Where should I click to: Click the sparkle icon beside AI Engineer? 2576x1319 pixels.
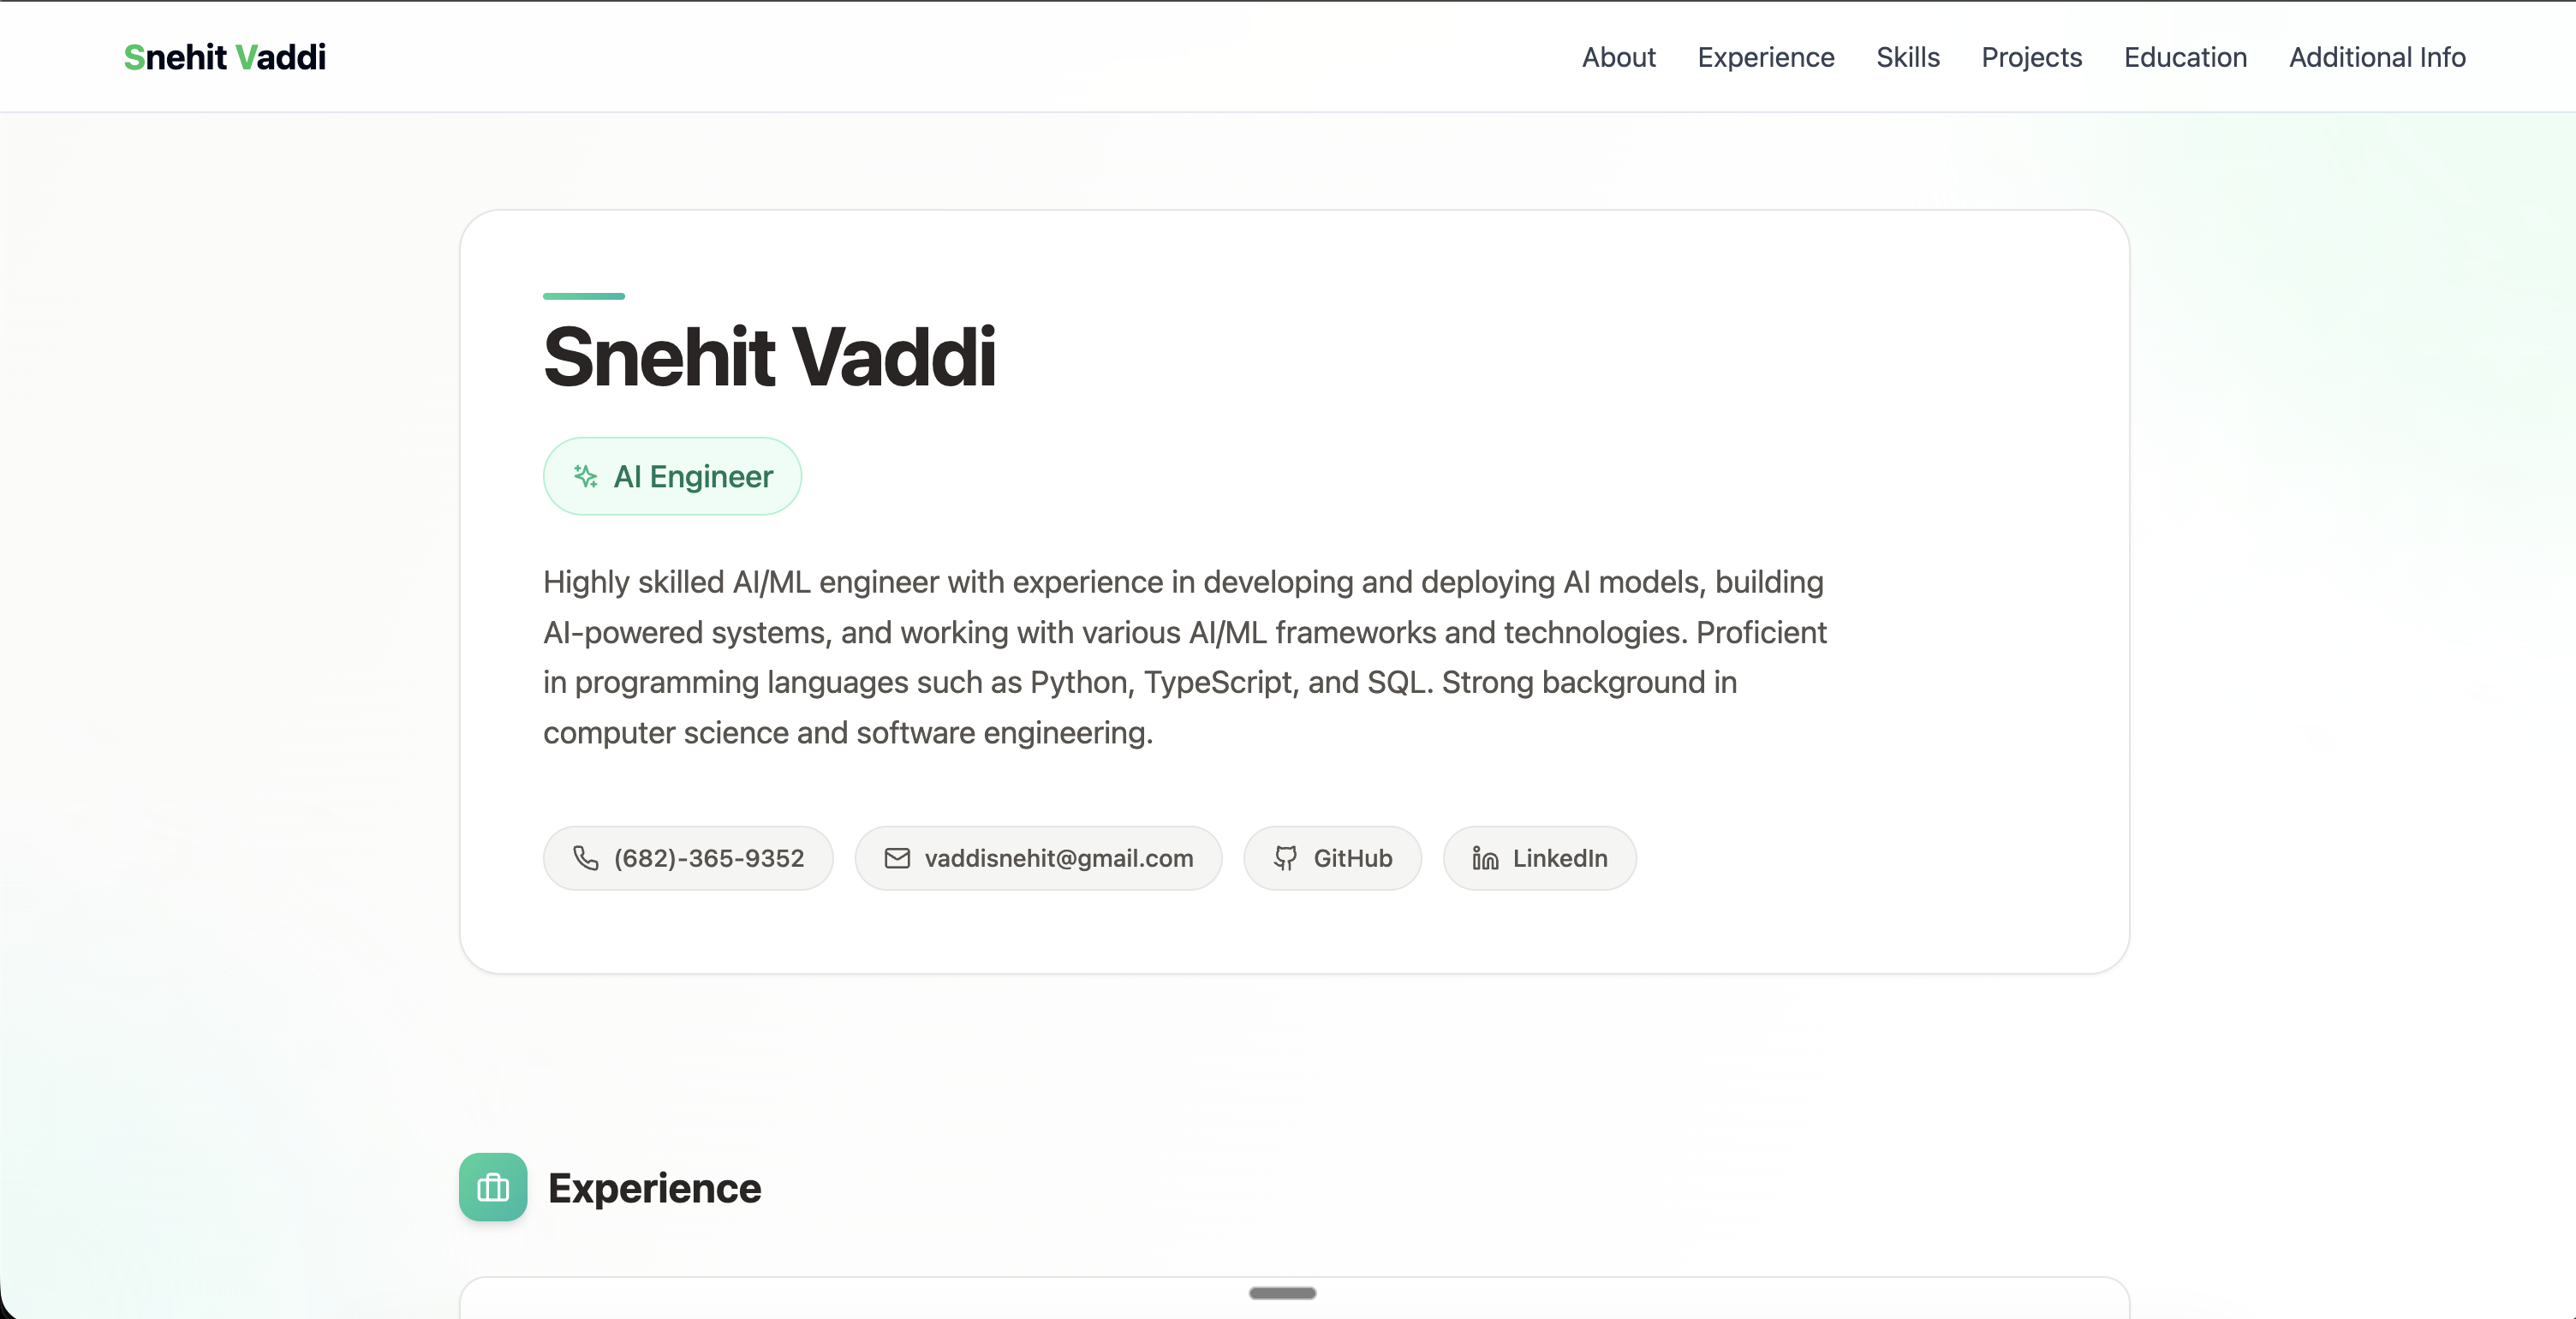pos(586,476)
